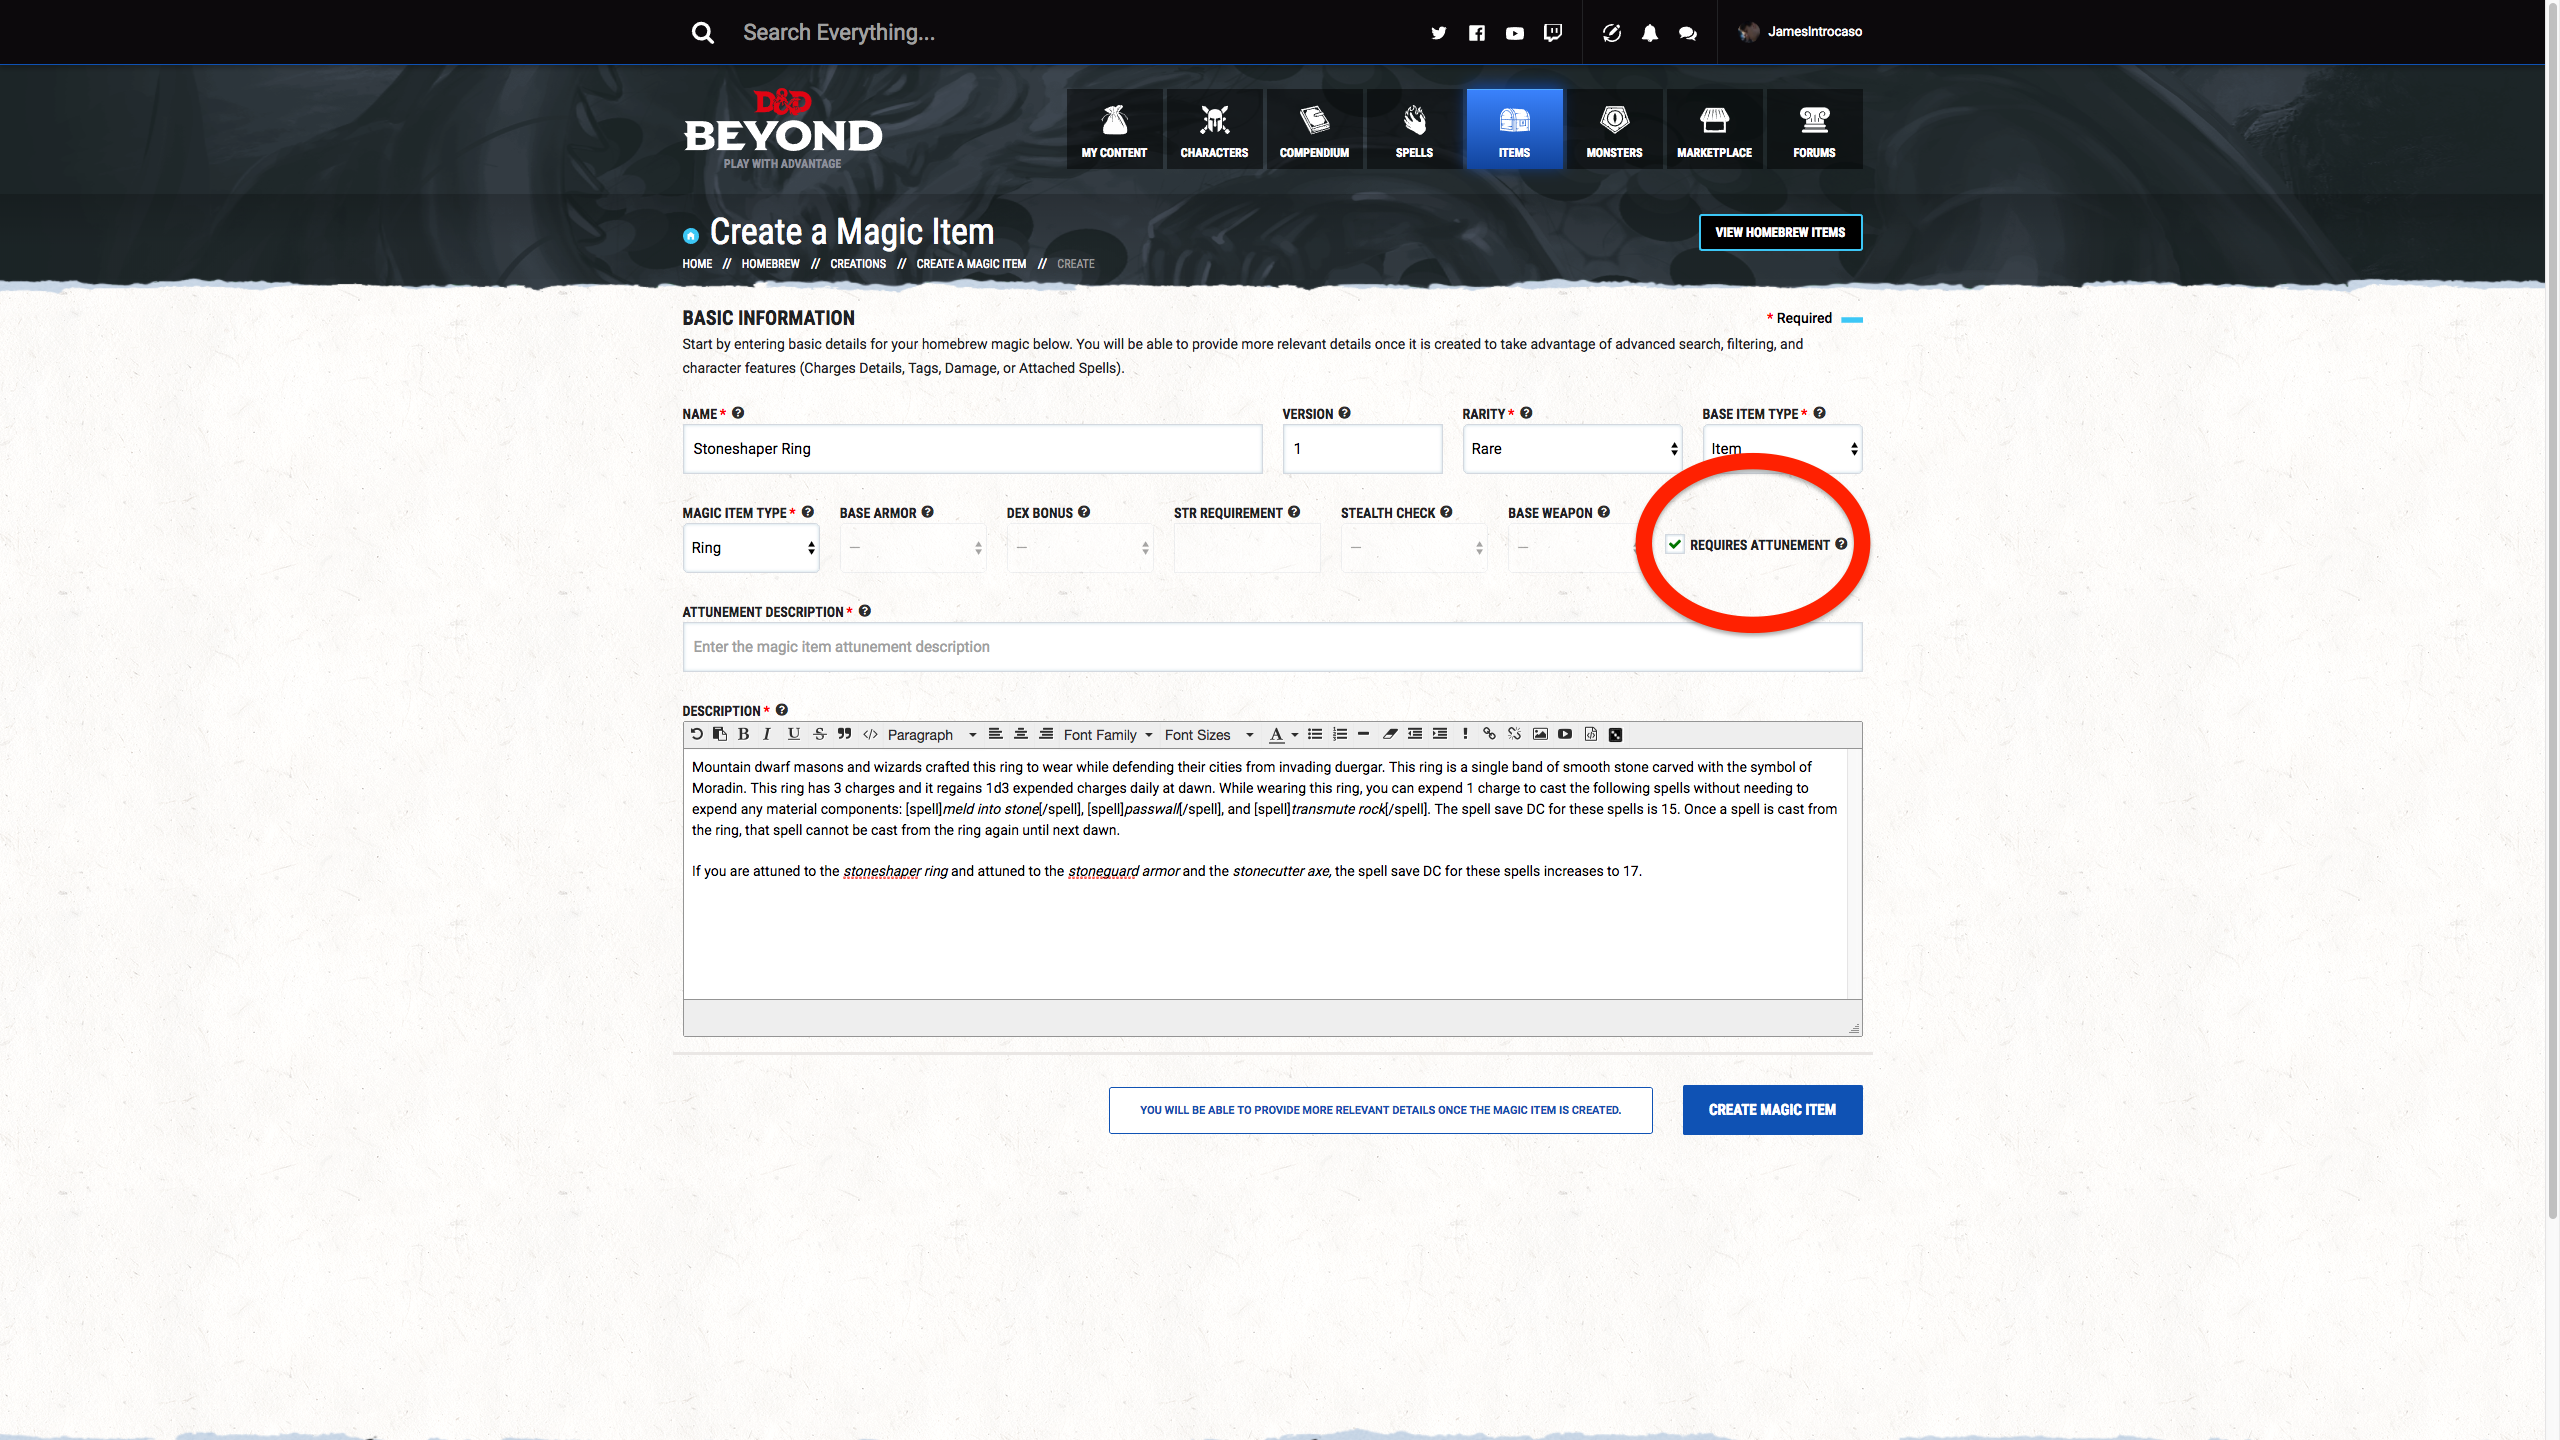Click the D&D Beyond logo
Viewport: 2560px width, 1440px height.
783,129
